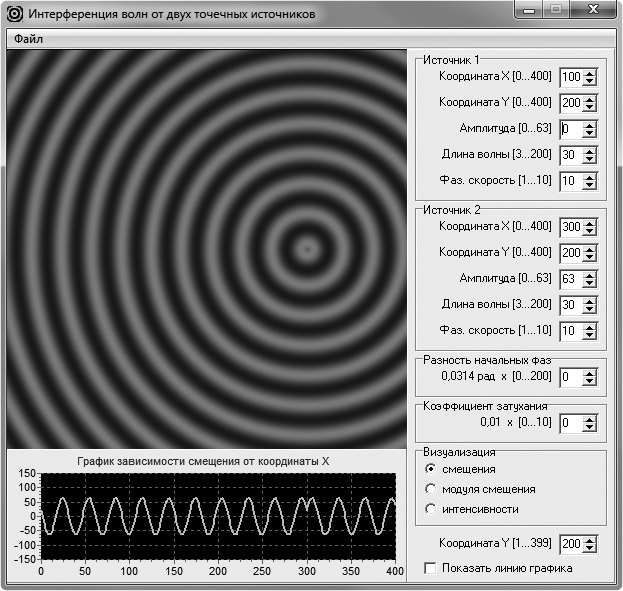Select интенсивности visualization option
The width and height of the screenshot is (623, 591).
pos(430,509)
